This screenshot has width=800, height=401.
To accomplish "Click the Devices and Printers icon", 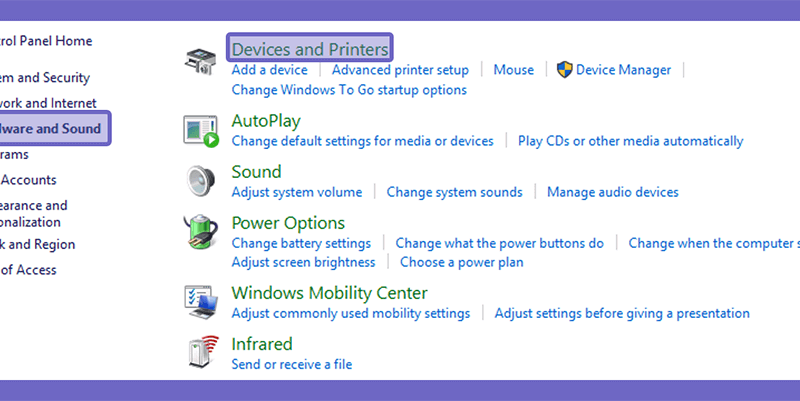I will pos(201,62).
